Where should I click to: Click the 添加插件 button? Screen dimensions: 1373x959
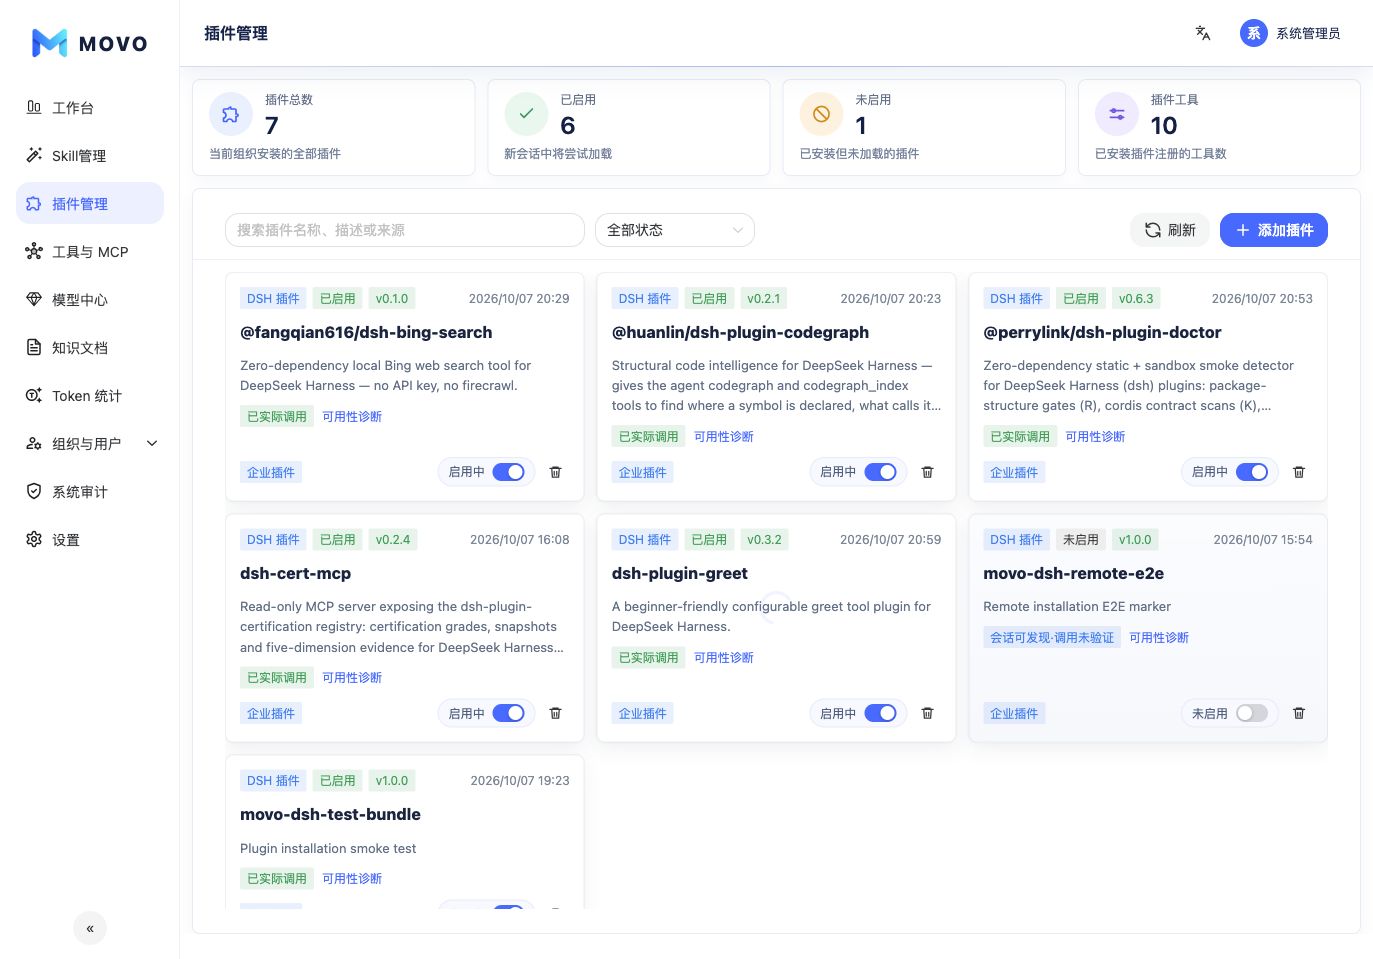pyautogui.click(x=1274, y=230)
